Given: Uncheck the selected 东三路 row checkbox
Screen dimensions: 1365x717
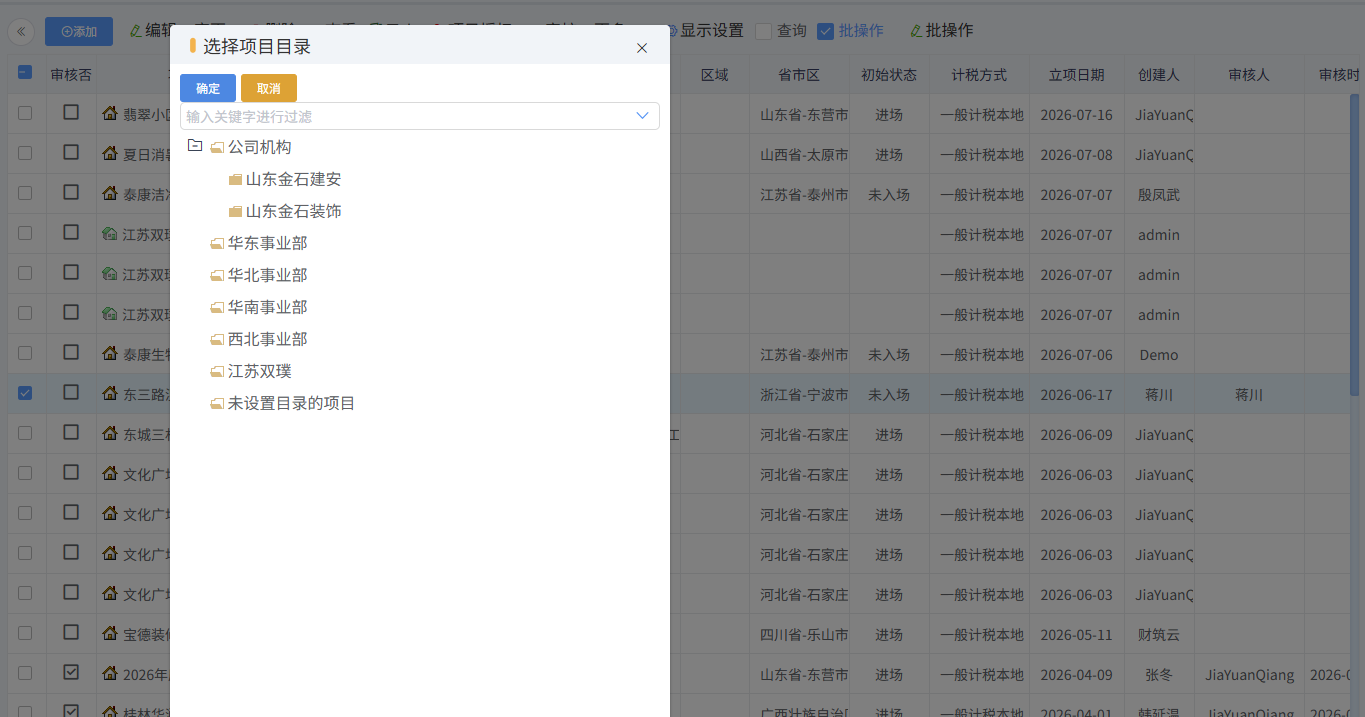Looking at the screenshot, I should pos(25,393).
